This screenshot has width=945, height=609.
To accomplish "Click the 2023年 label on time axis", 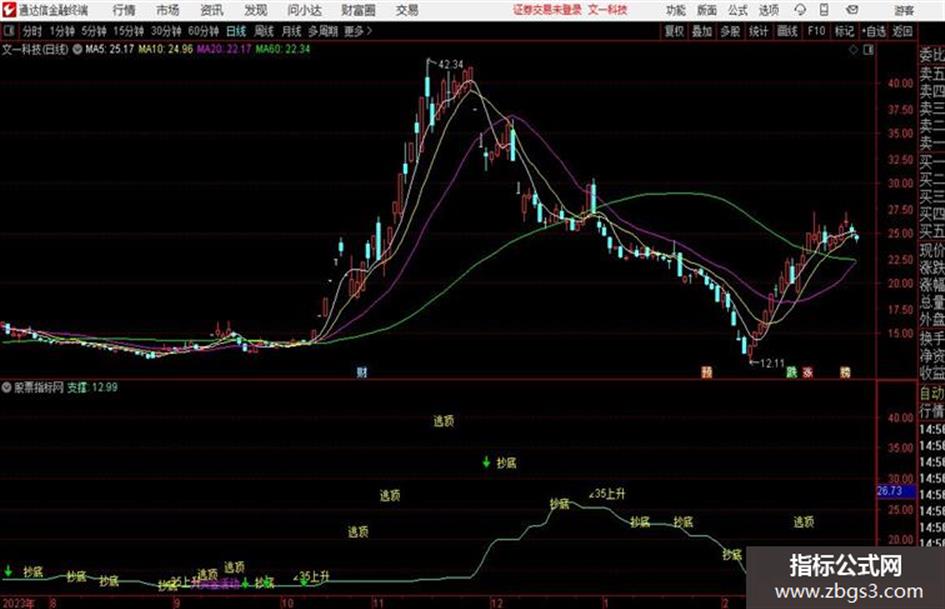I will pos(18,602).
